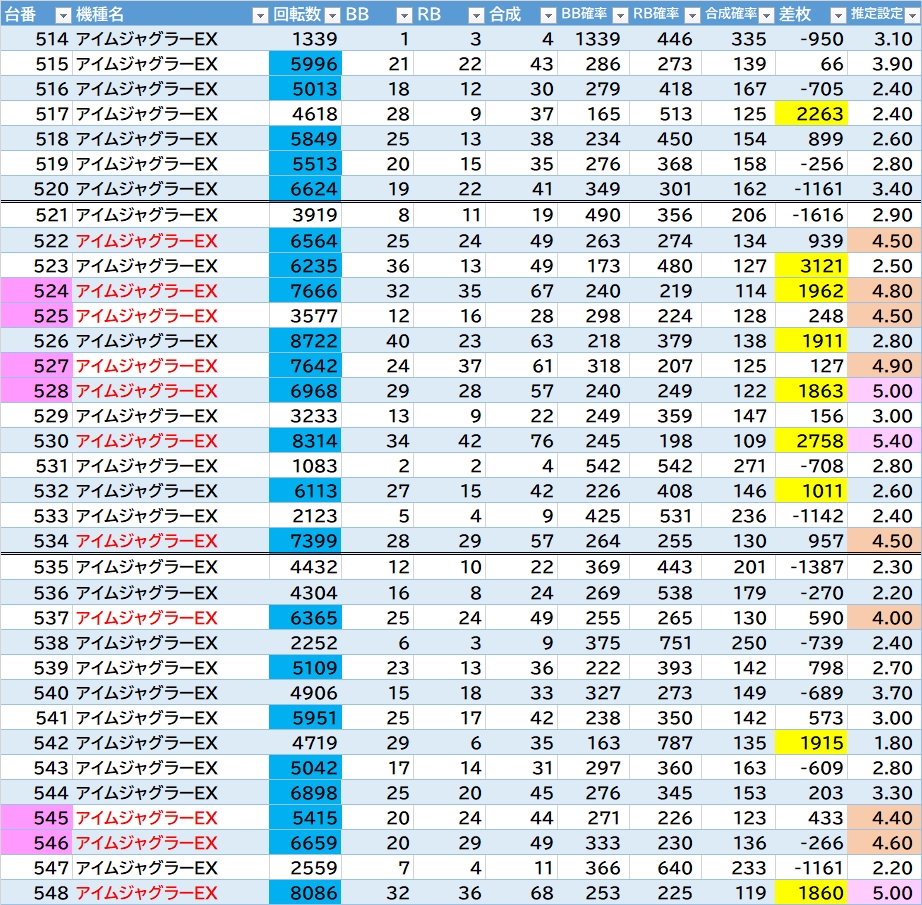Select the 合成確率 cell 271

[739, 466]
